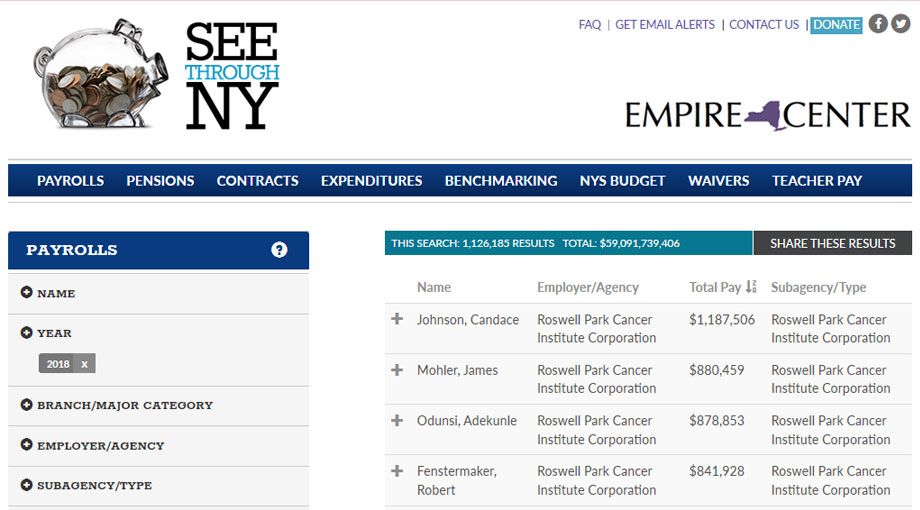Click the See Through NY piggy bank logo
The height and width of the screenshot is (510, 920).
[157, 74]
